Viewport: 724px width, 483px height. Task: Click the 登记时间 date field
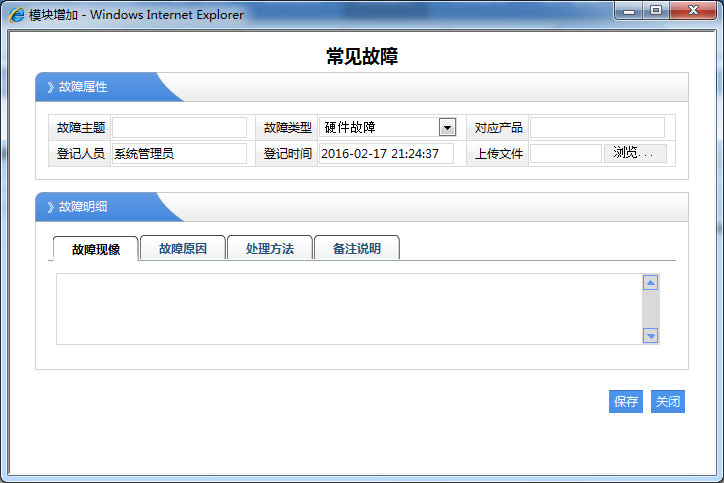[386, 153]
